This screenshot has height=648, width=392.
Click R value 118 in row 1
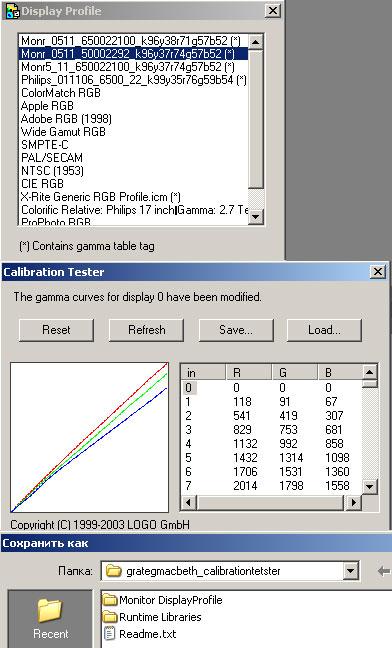pos(242,402)
